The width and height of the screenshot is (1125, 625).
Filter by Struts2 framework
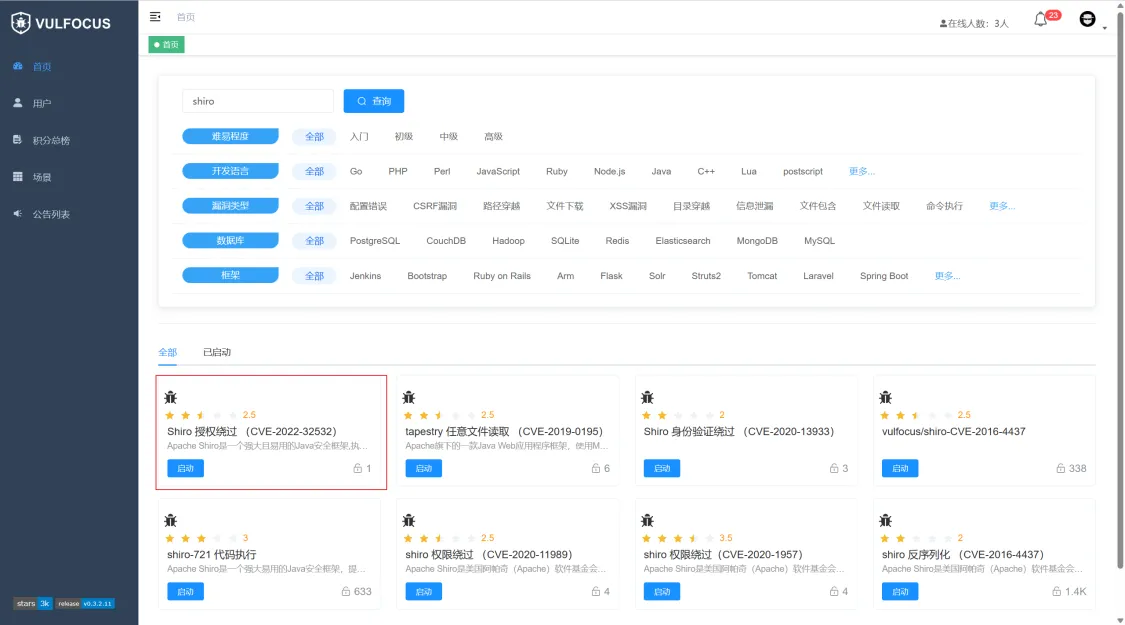706,276
